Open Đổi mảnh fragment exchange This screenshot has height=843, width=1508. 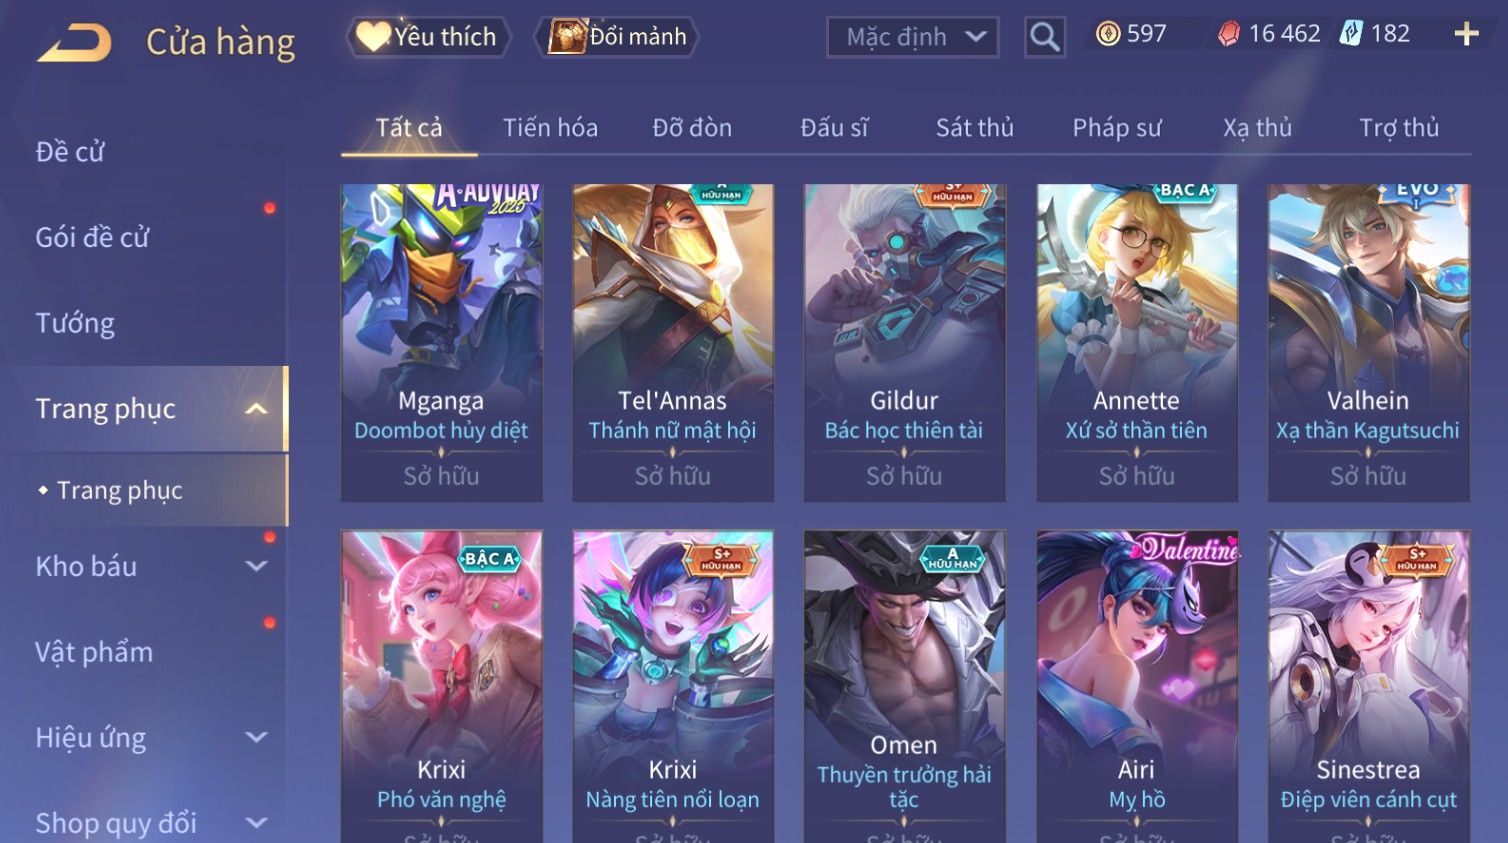[620, 37]
